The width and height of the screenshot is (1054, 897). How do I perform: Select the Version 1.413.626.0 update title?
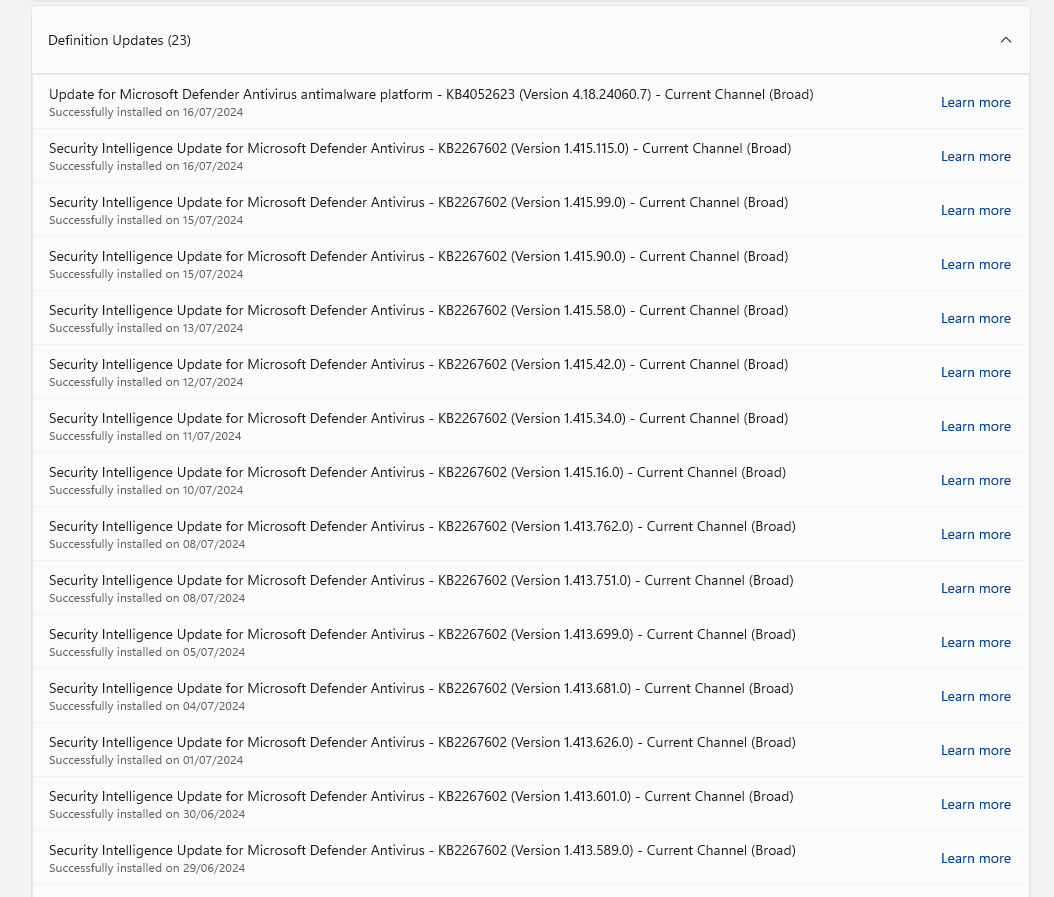point(422,742)
